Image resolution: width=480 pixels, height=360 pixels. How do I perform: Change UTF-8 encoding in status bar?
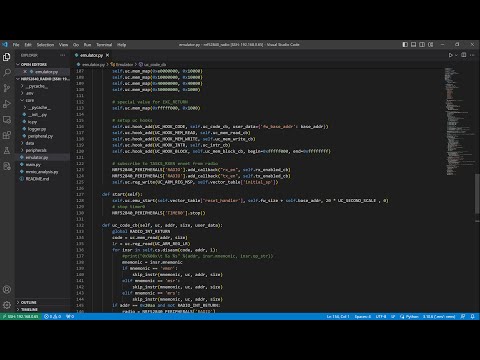click(381, 317)
